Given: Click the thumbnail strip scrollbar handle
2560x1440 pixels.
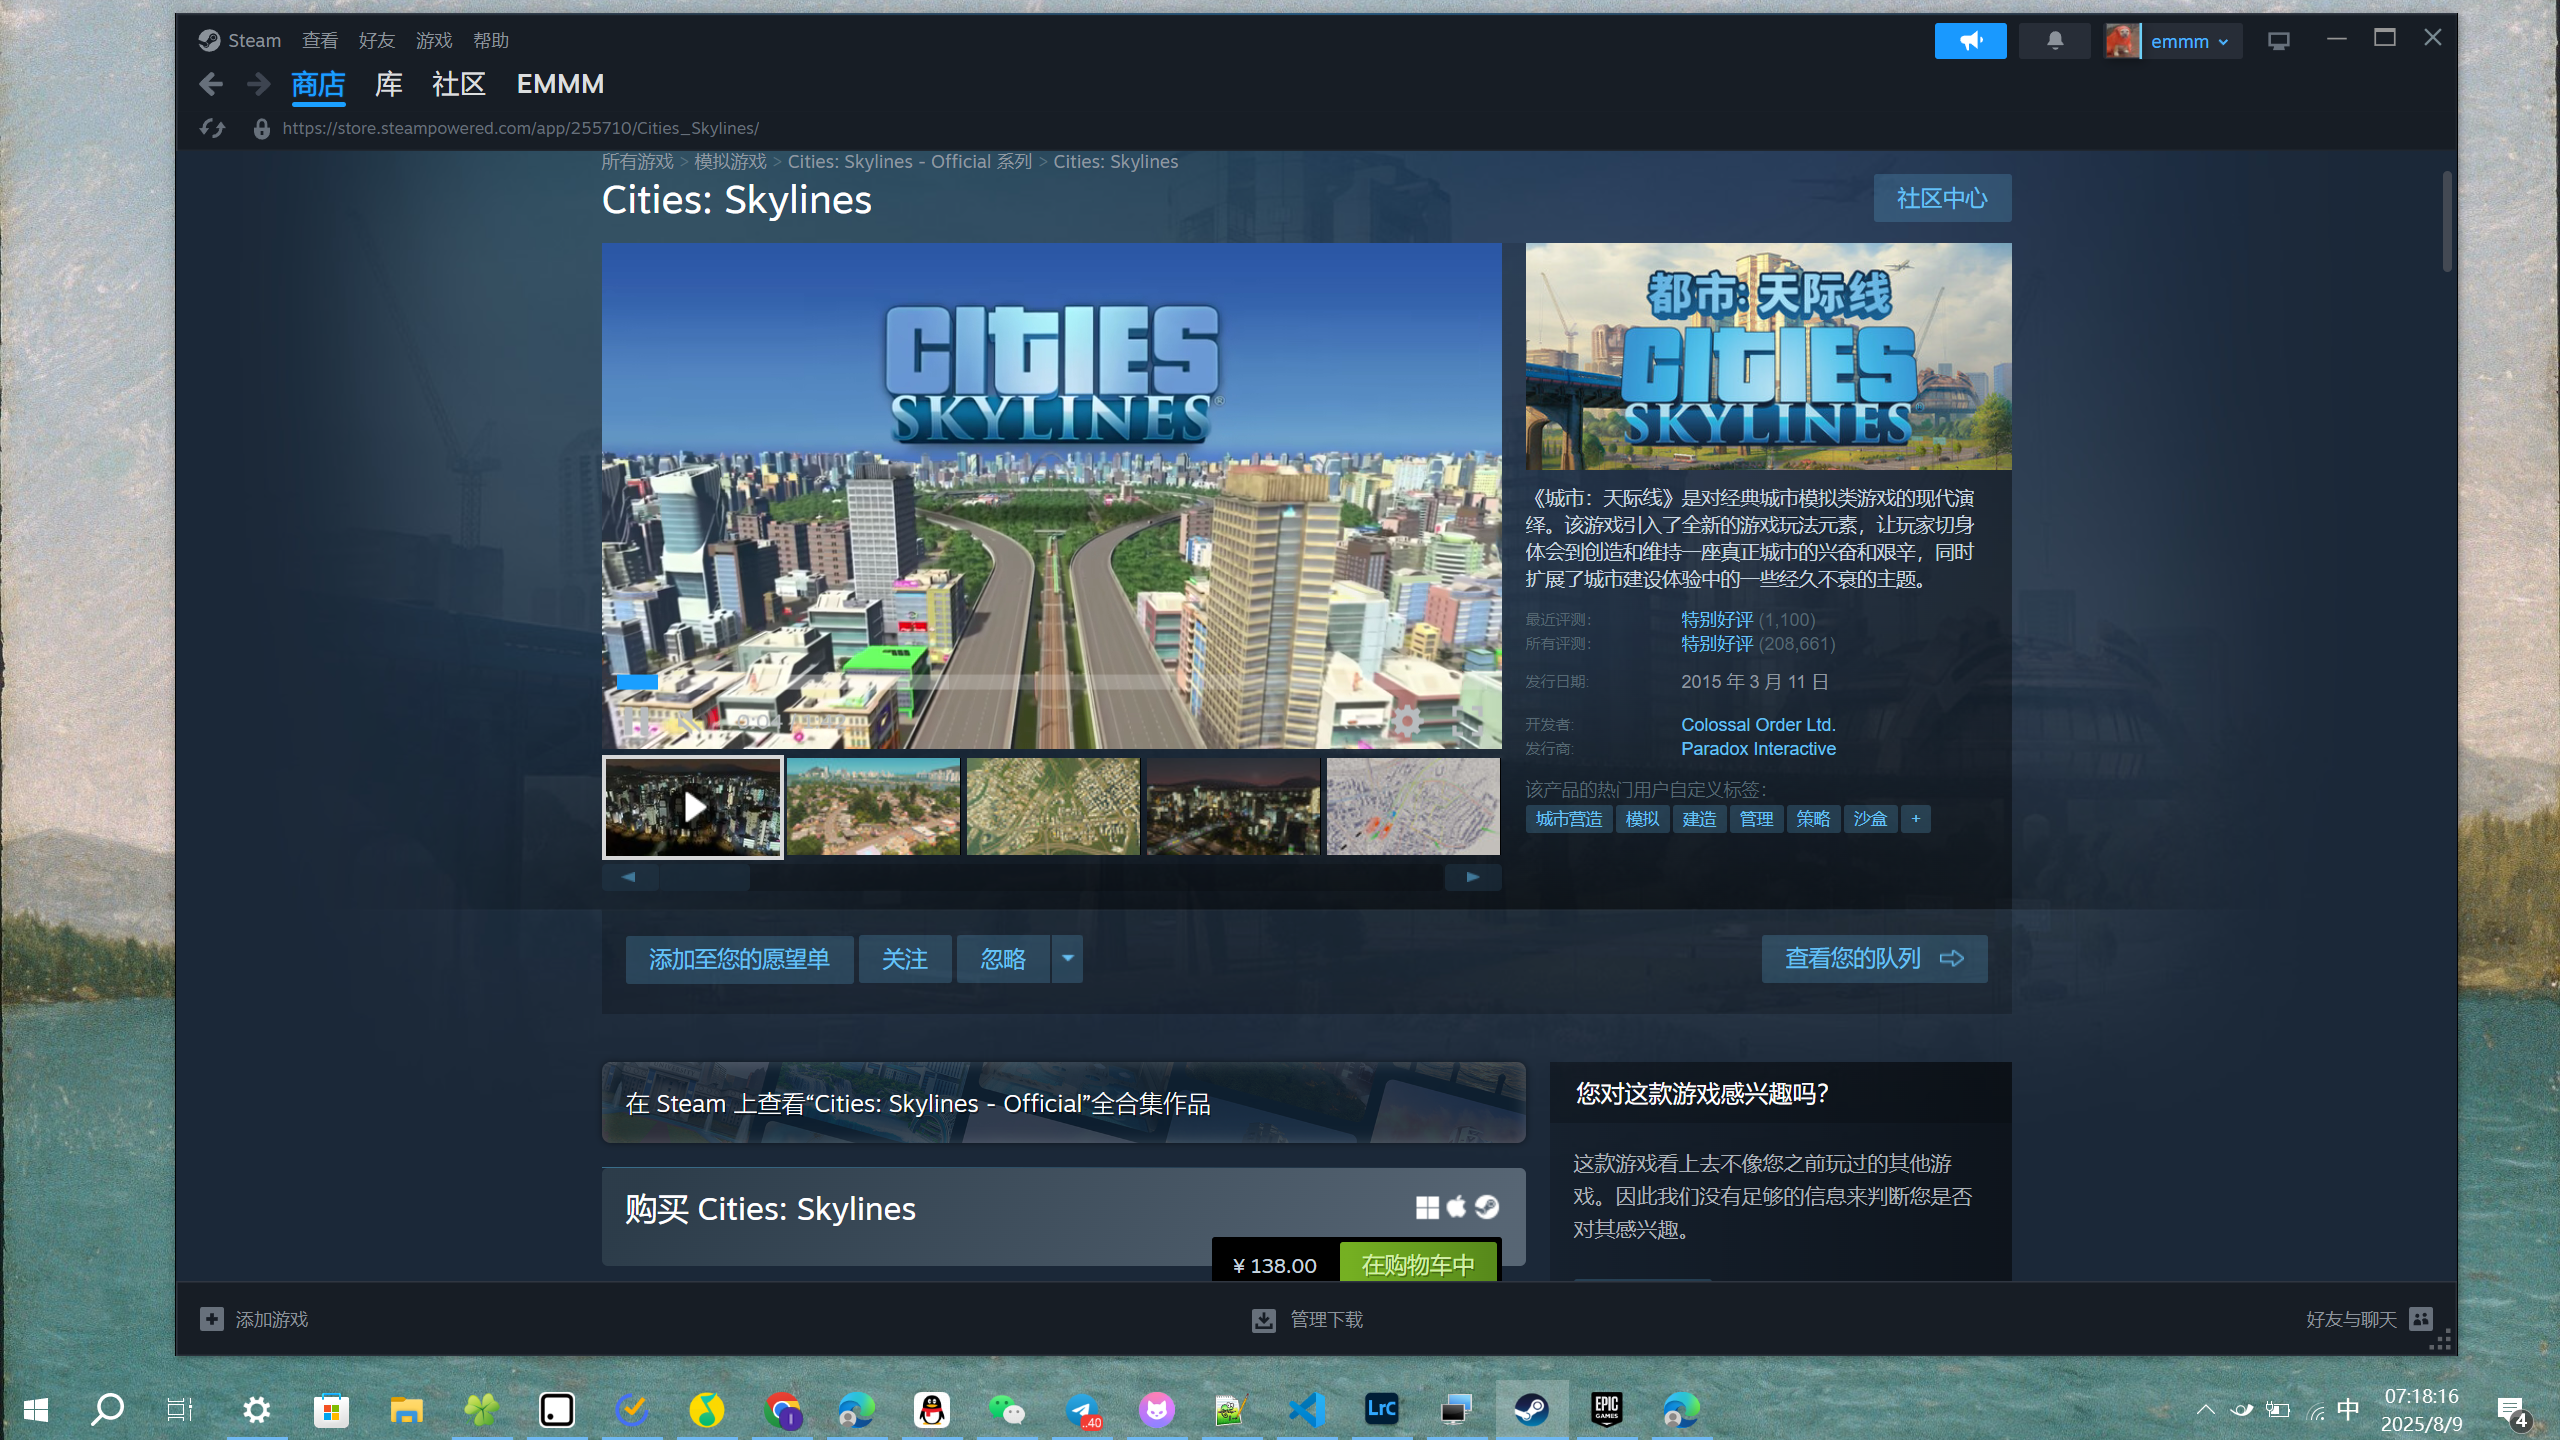Looking at the screenshot, I should point(704,877).
